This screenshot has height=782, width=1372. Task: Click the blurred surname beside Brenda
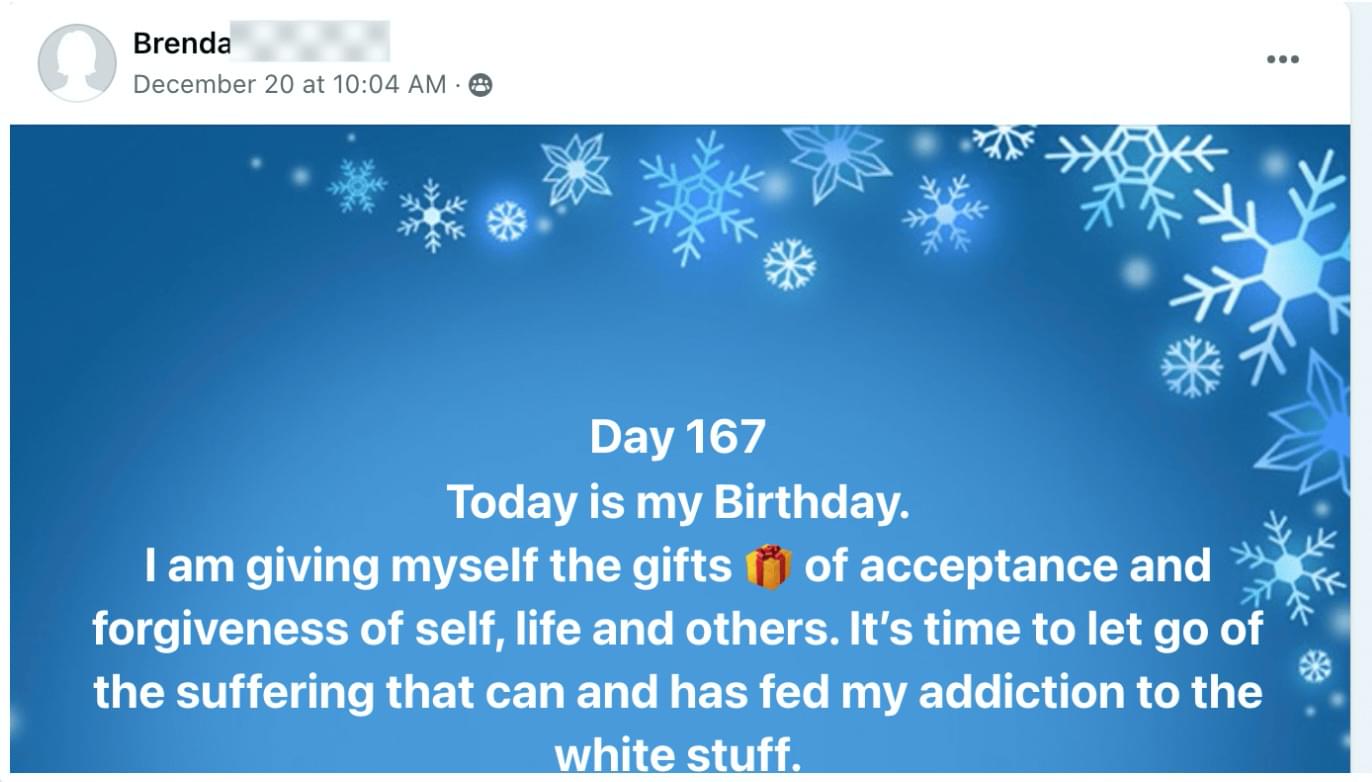(x=310, y=44)
